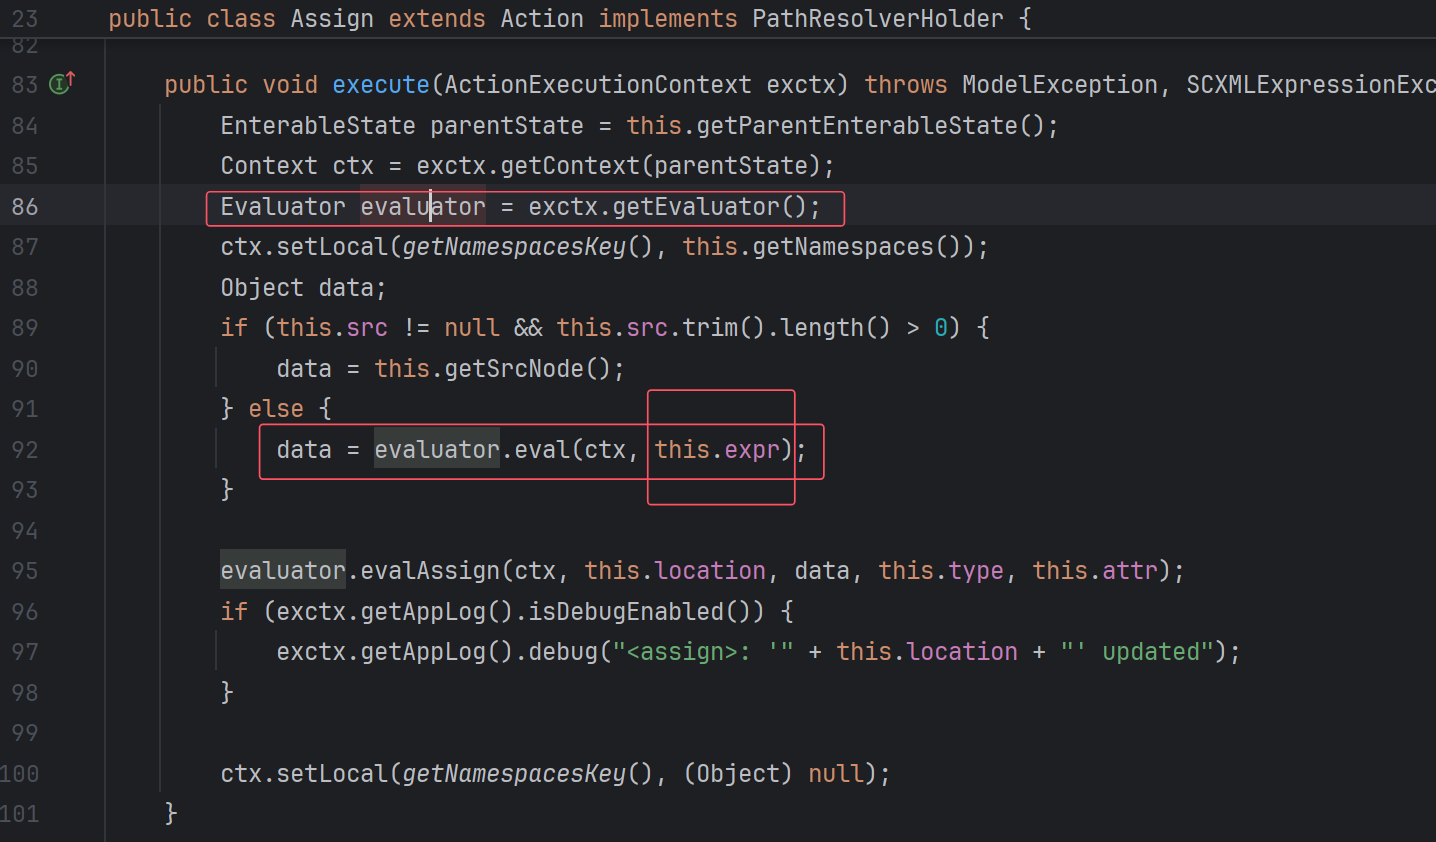1436x842 pixels.
Task: Click line number 92 in the gutter
Action: pos(25,450)
